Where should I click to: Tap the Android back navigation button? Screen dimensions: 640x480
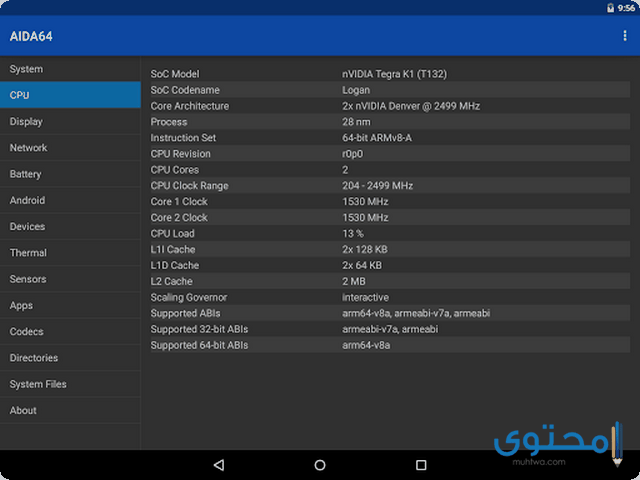[x=219, y=465]
